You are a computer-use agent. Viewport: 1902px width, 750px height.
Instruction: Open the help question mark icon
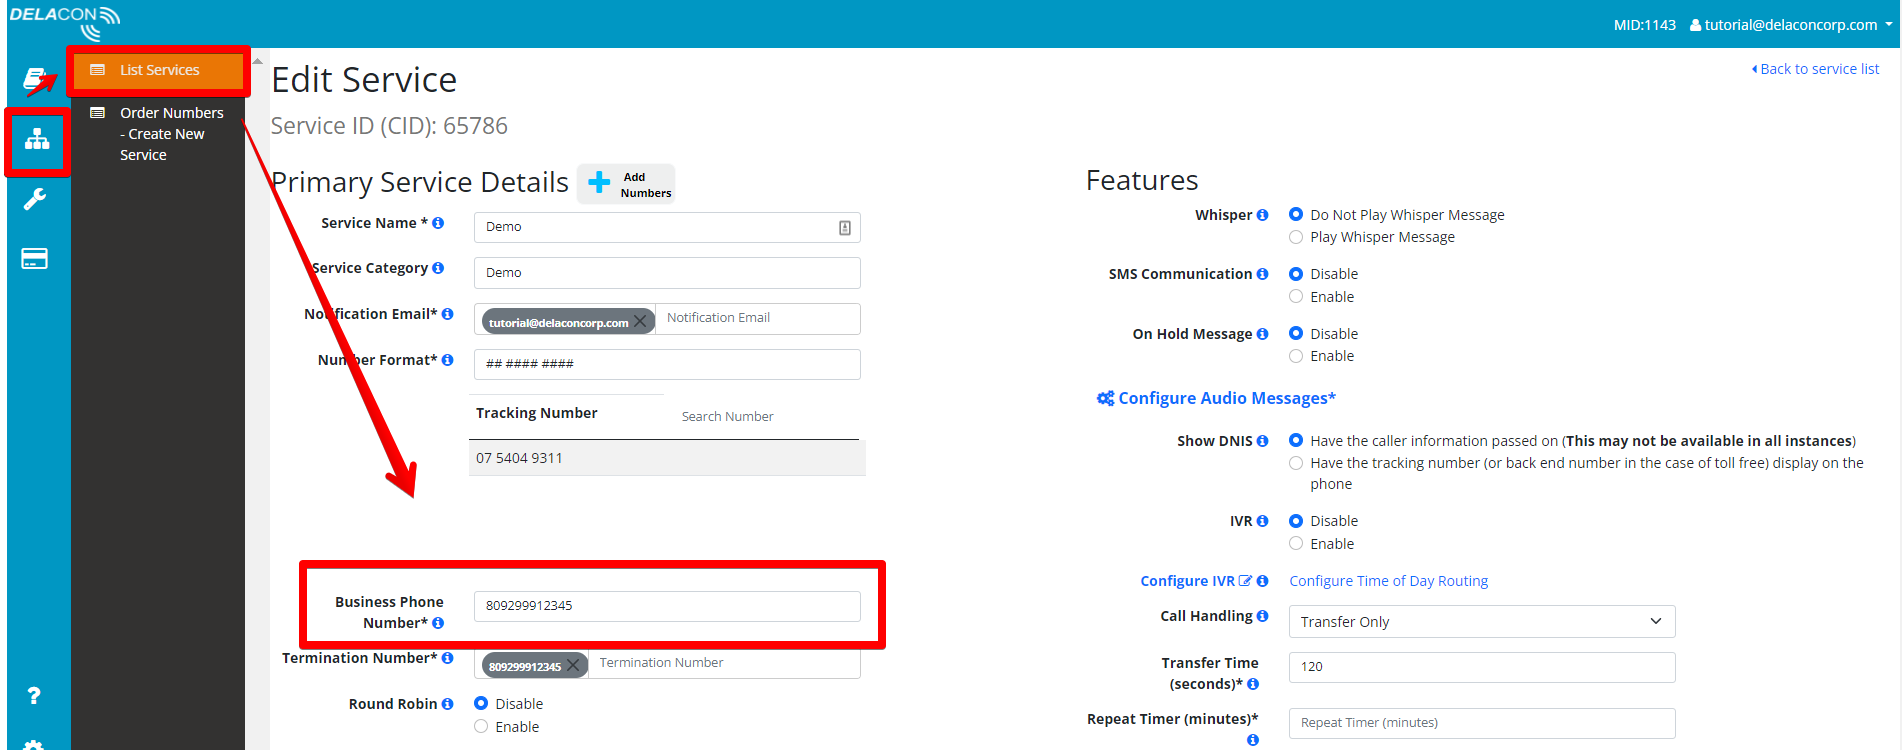(x=34, y=695)
